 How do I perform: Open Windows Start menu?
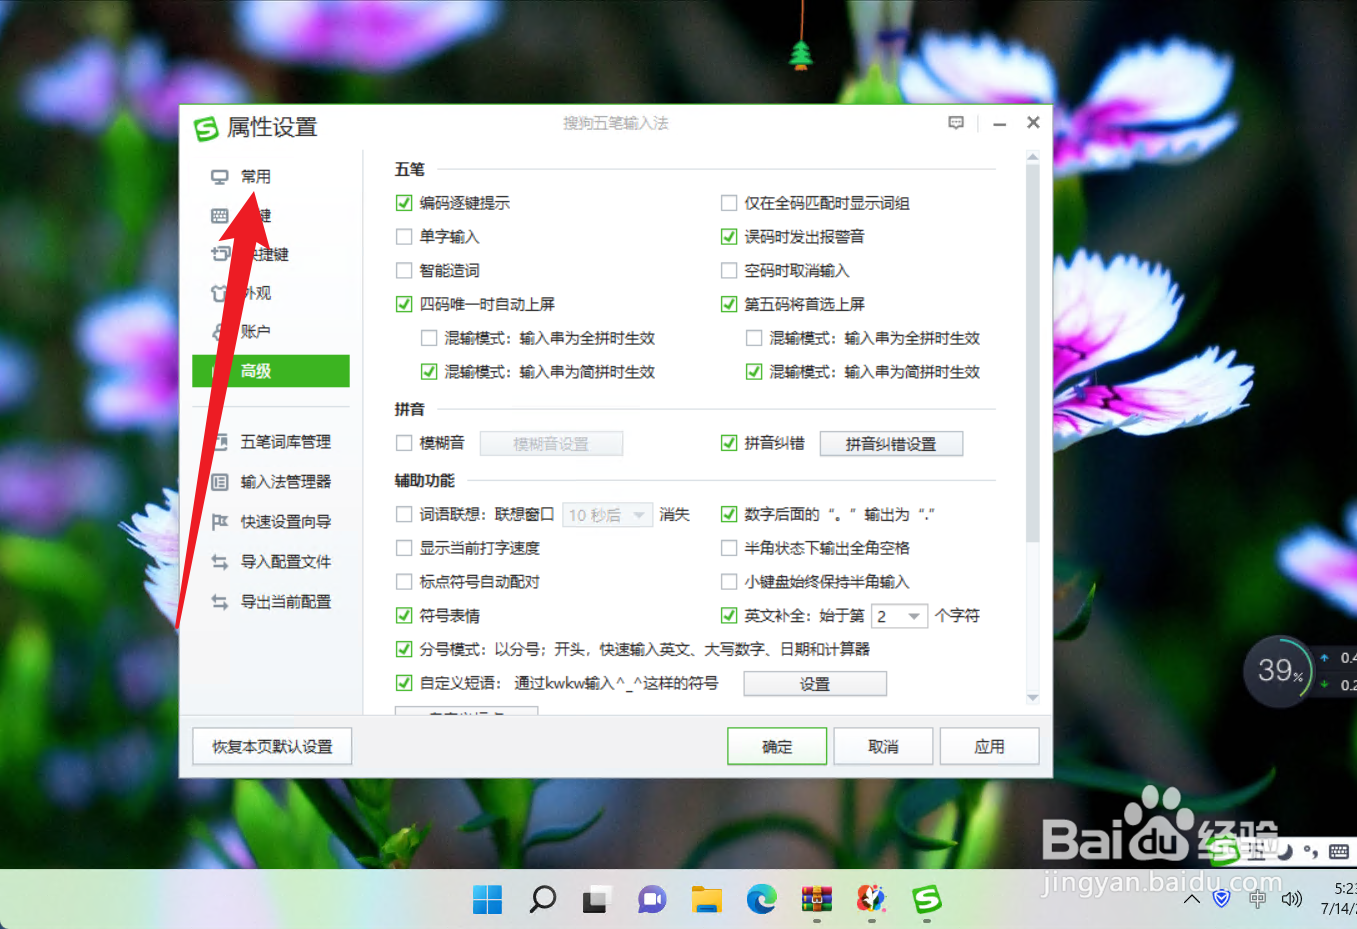pos(487,899)
